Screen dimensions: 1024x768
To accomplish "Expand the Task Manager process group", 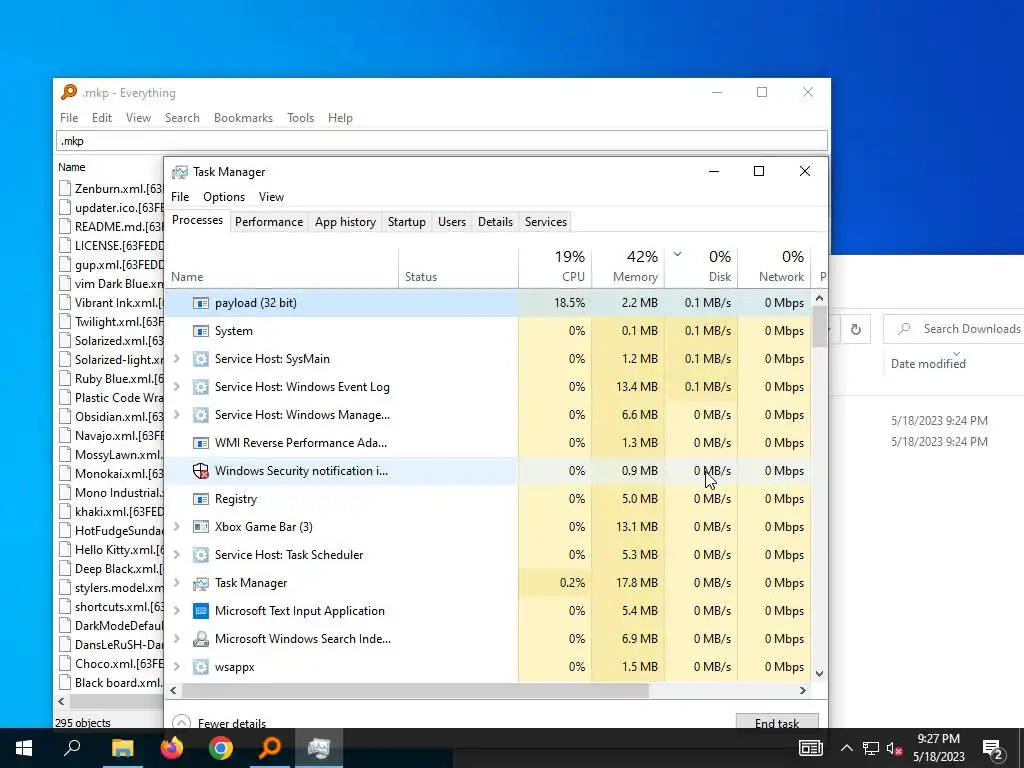I will coord(176,583).
